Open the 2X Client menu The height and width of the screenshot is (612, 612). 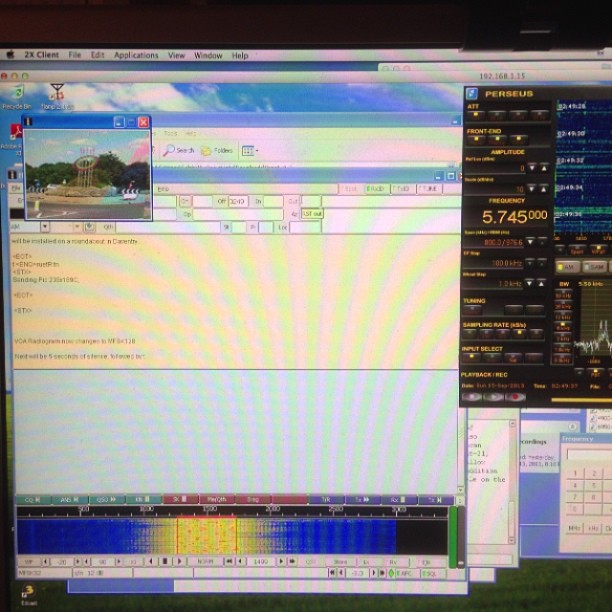pos(41,55)
